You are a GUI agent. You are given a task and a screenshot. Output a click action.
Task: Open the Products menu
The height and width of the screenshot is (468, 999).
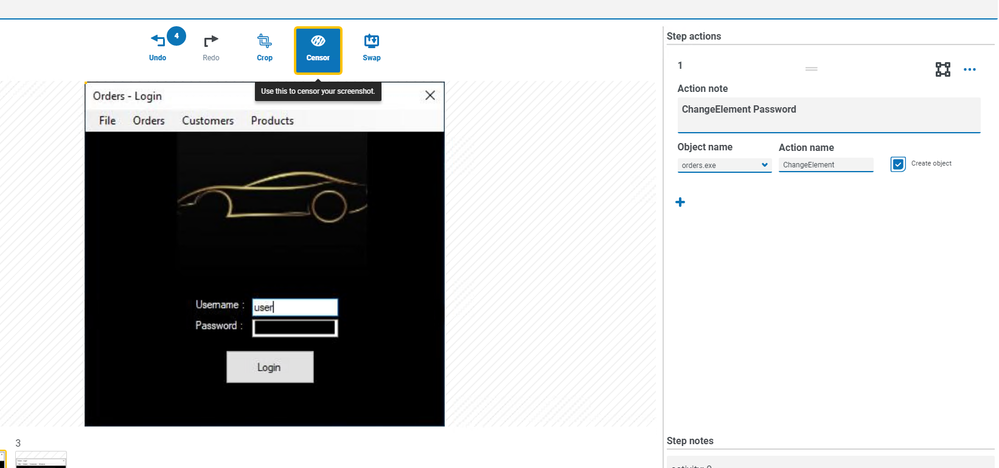pyautogui.click(x=272, y=121)
